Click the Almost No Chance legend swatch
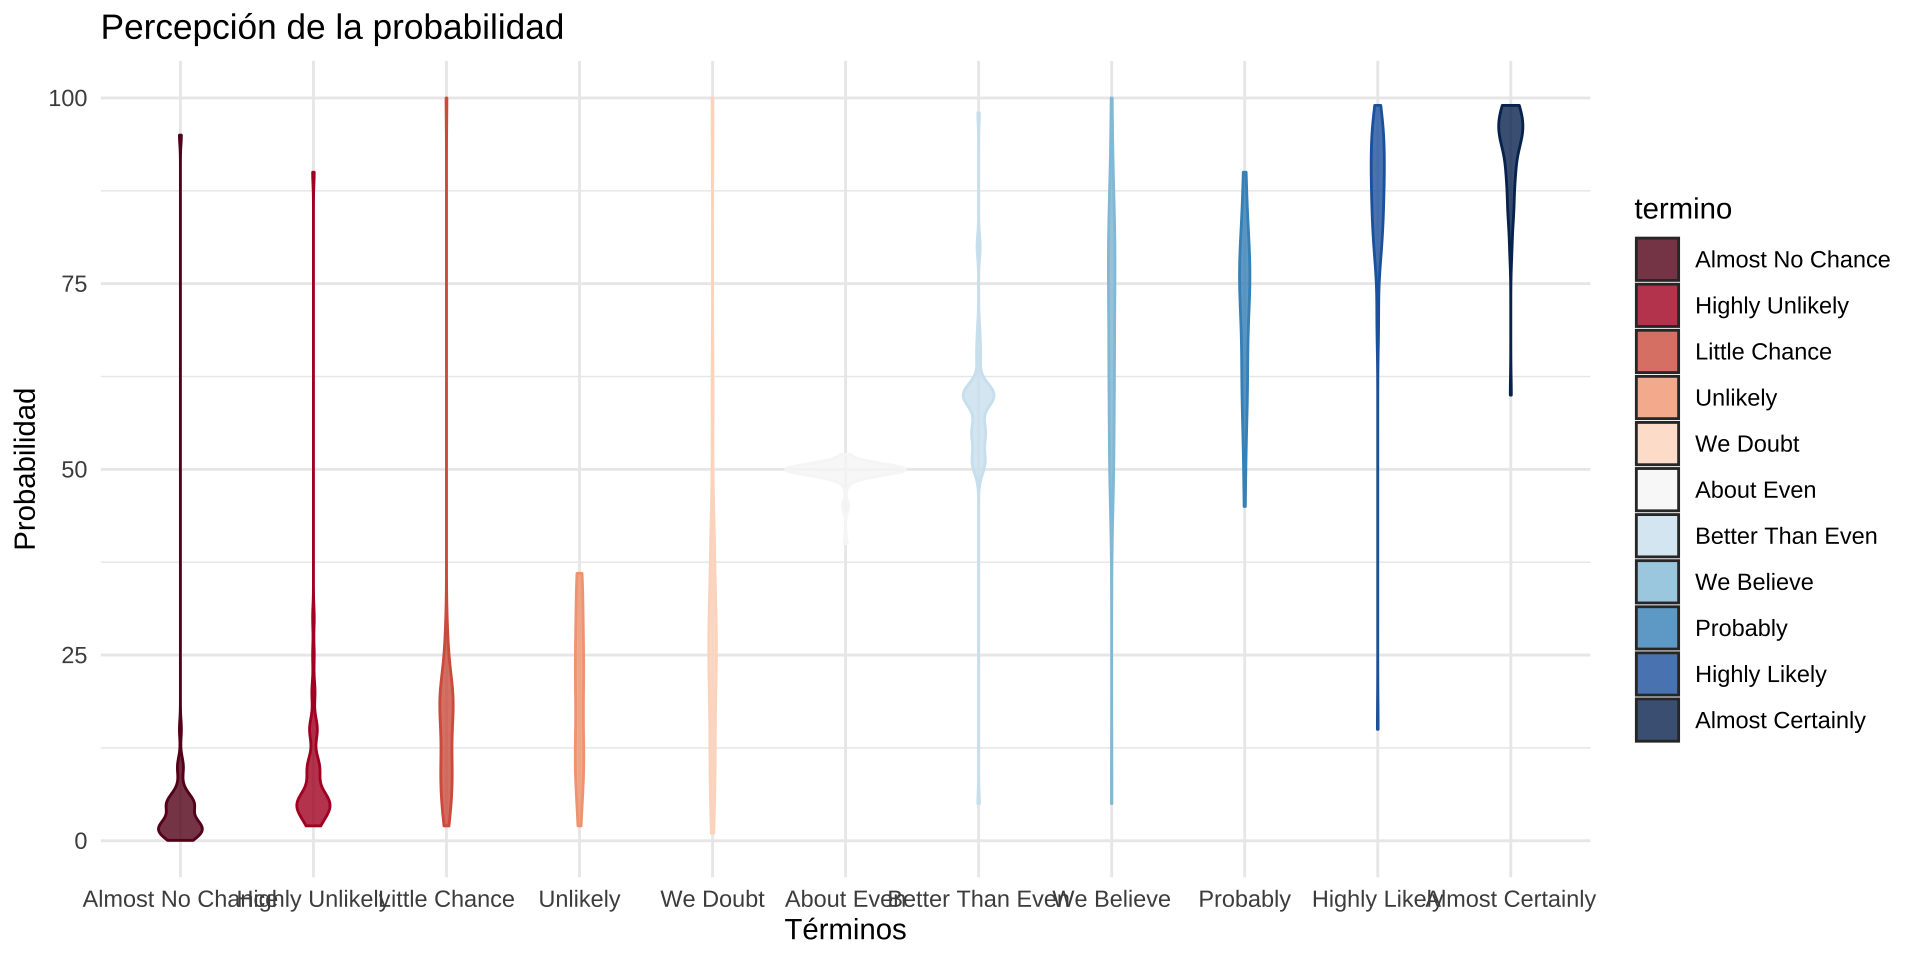The height and width of the screenshot is (960, 1920). 1657,260
